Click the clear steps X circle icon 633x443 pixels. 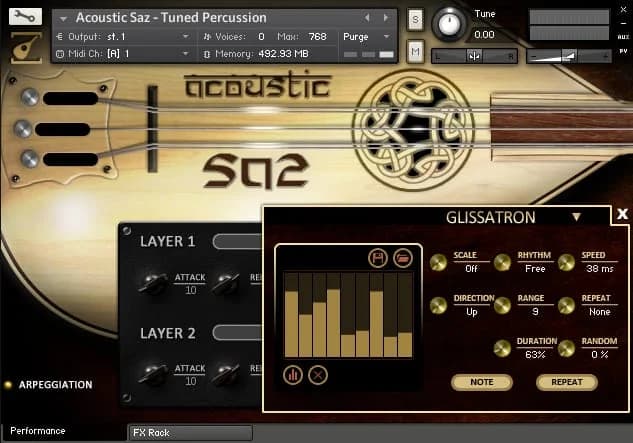(x=318, y=375)
